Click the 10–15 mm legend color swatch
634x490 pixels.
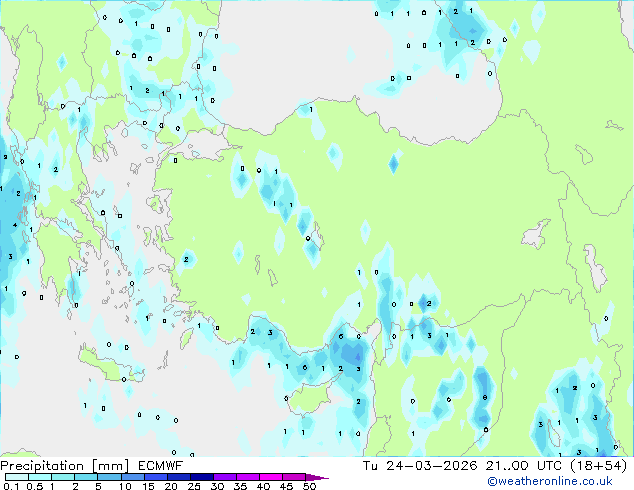pos(132,477)
